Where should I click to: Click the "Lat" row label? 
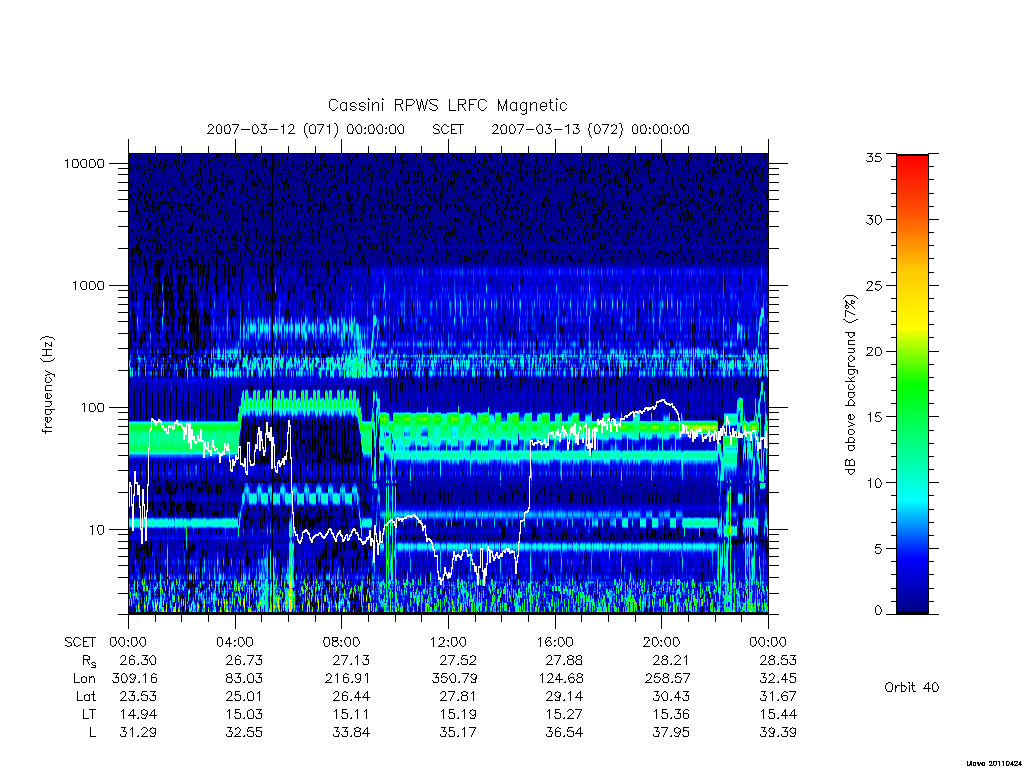coord(86,697)
